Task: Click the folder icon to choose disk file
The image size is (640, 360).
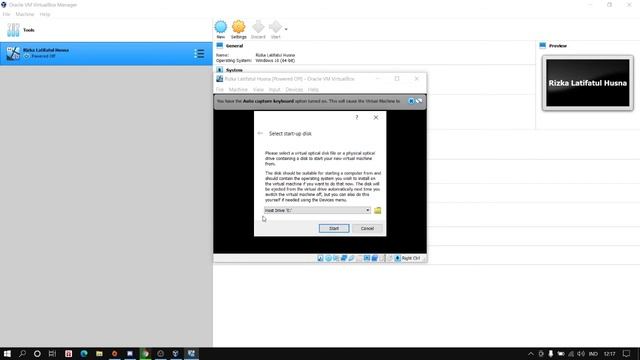Action: (x=378, y=210)
